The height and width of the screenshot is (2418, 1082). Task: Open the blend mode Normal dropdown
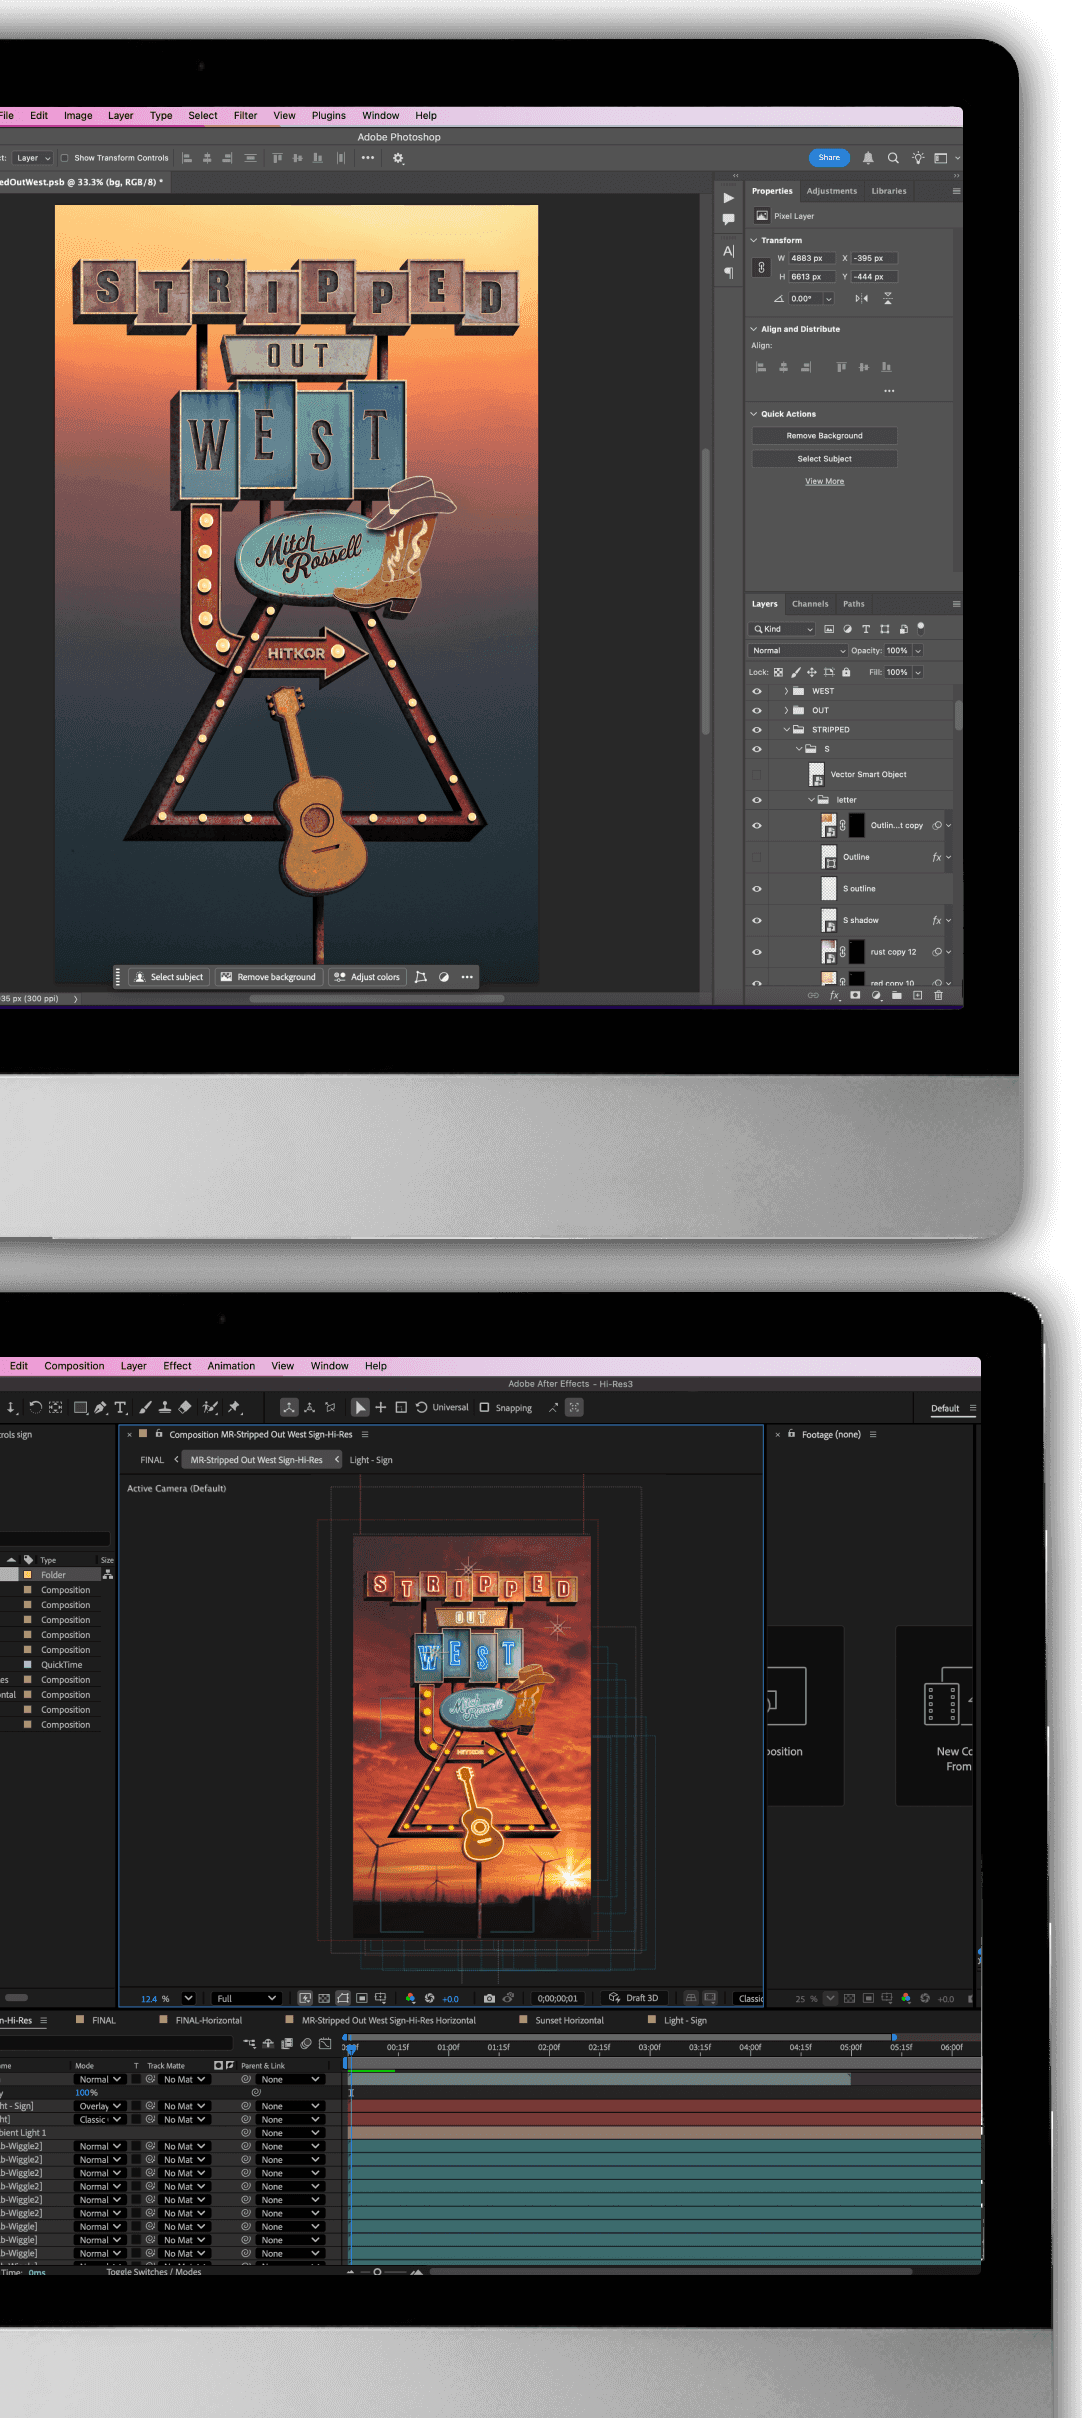pos(798,651)
